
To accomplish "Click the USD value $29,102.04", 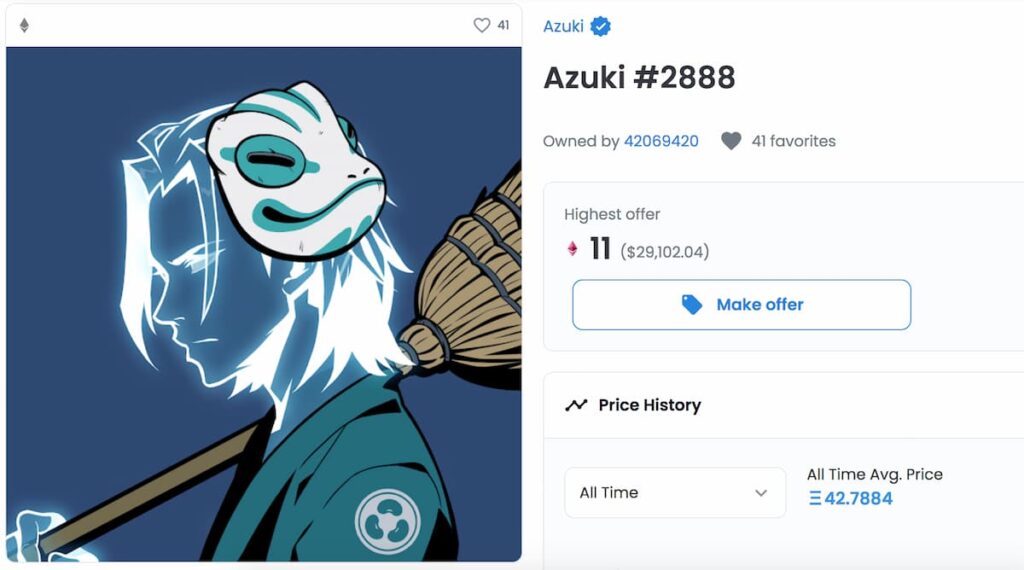I will pos(664,252).
